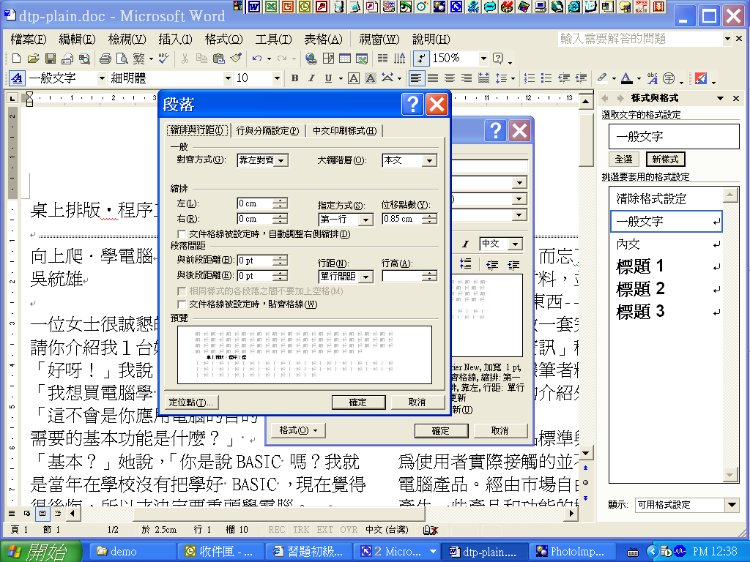The width and height of the screenshot is (750, 562).
Task: Click the Character Shading A icon
Action: [x=370, y=78]
